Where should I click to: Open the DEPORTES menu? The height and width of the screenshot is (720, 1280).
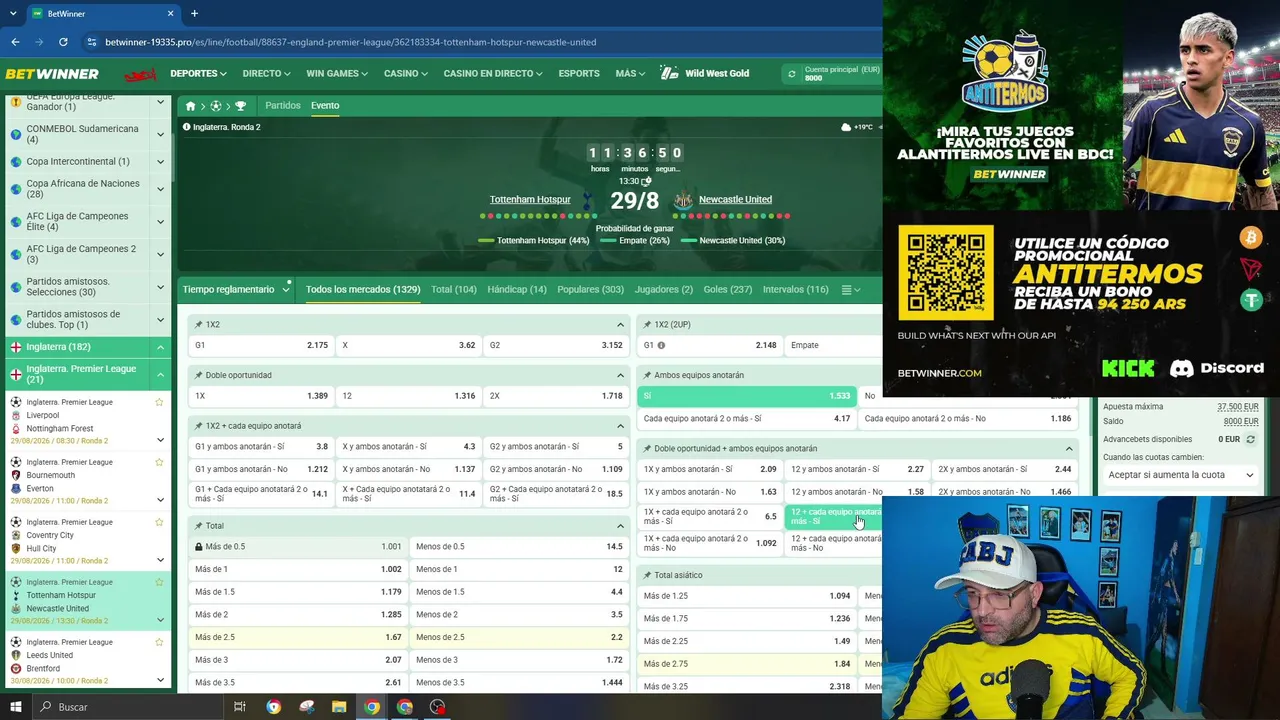198,74
